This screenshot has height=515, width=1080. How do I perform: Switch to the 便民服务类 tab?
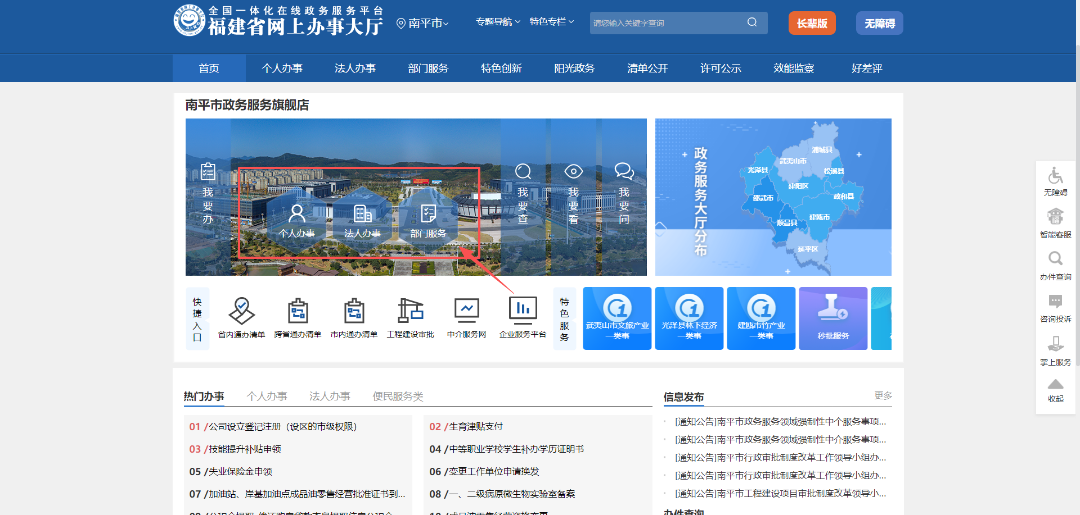coord(398,396)
